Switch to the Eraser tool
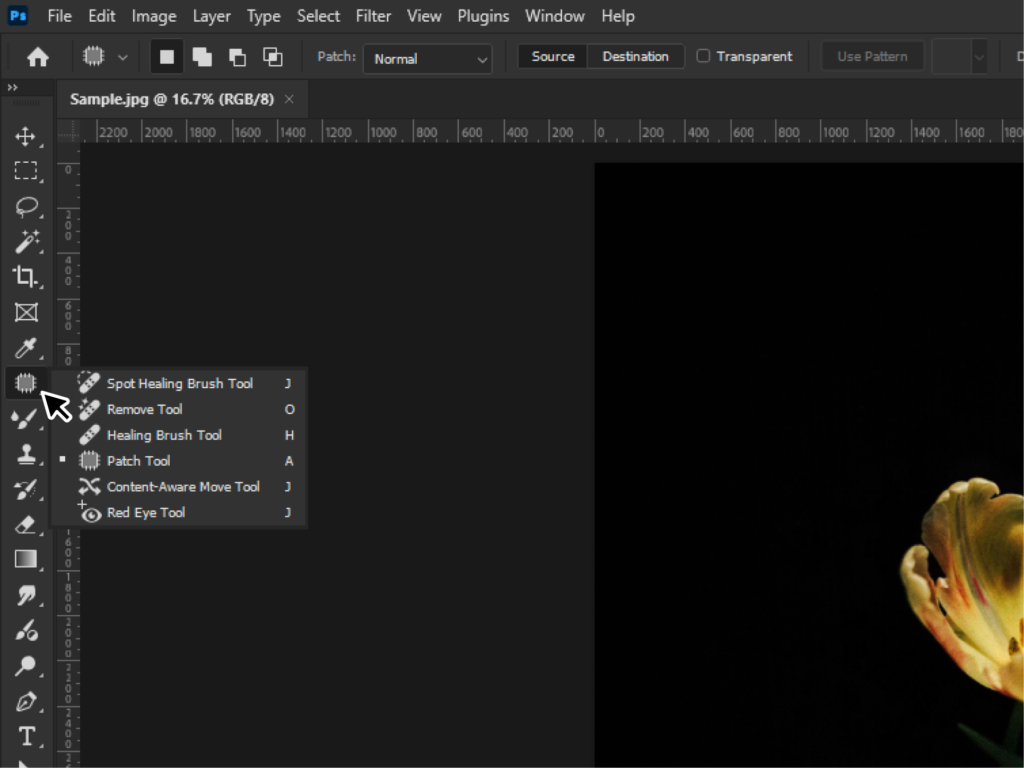Image resolution: width=1024 pixels, height=768 pixels. pos(27,524)
